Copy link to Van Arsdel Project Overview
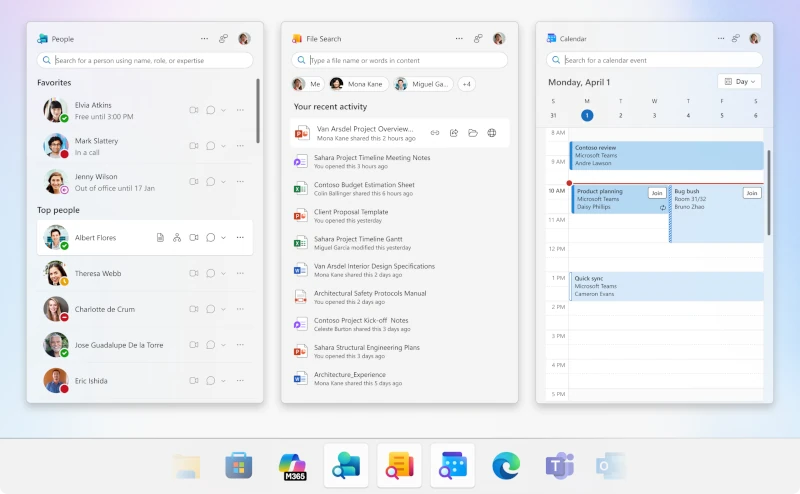The width and height of the screenshot is (800, 494). 435,133
